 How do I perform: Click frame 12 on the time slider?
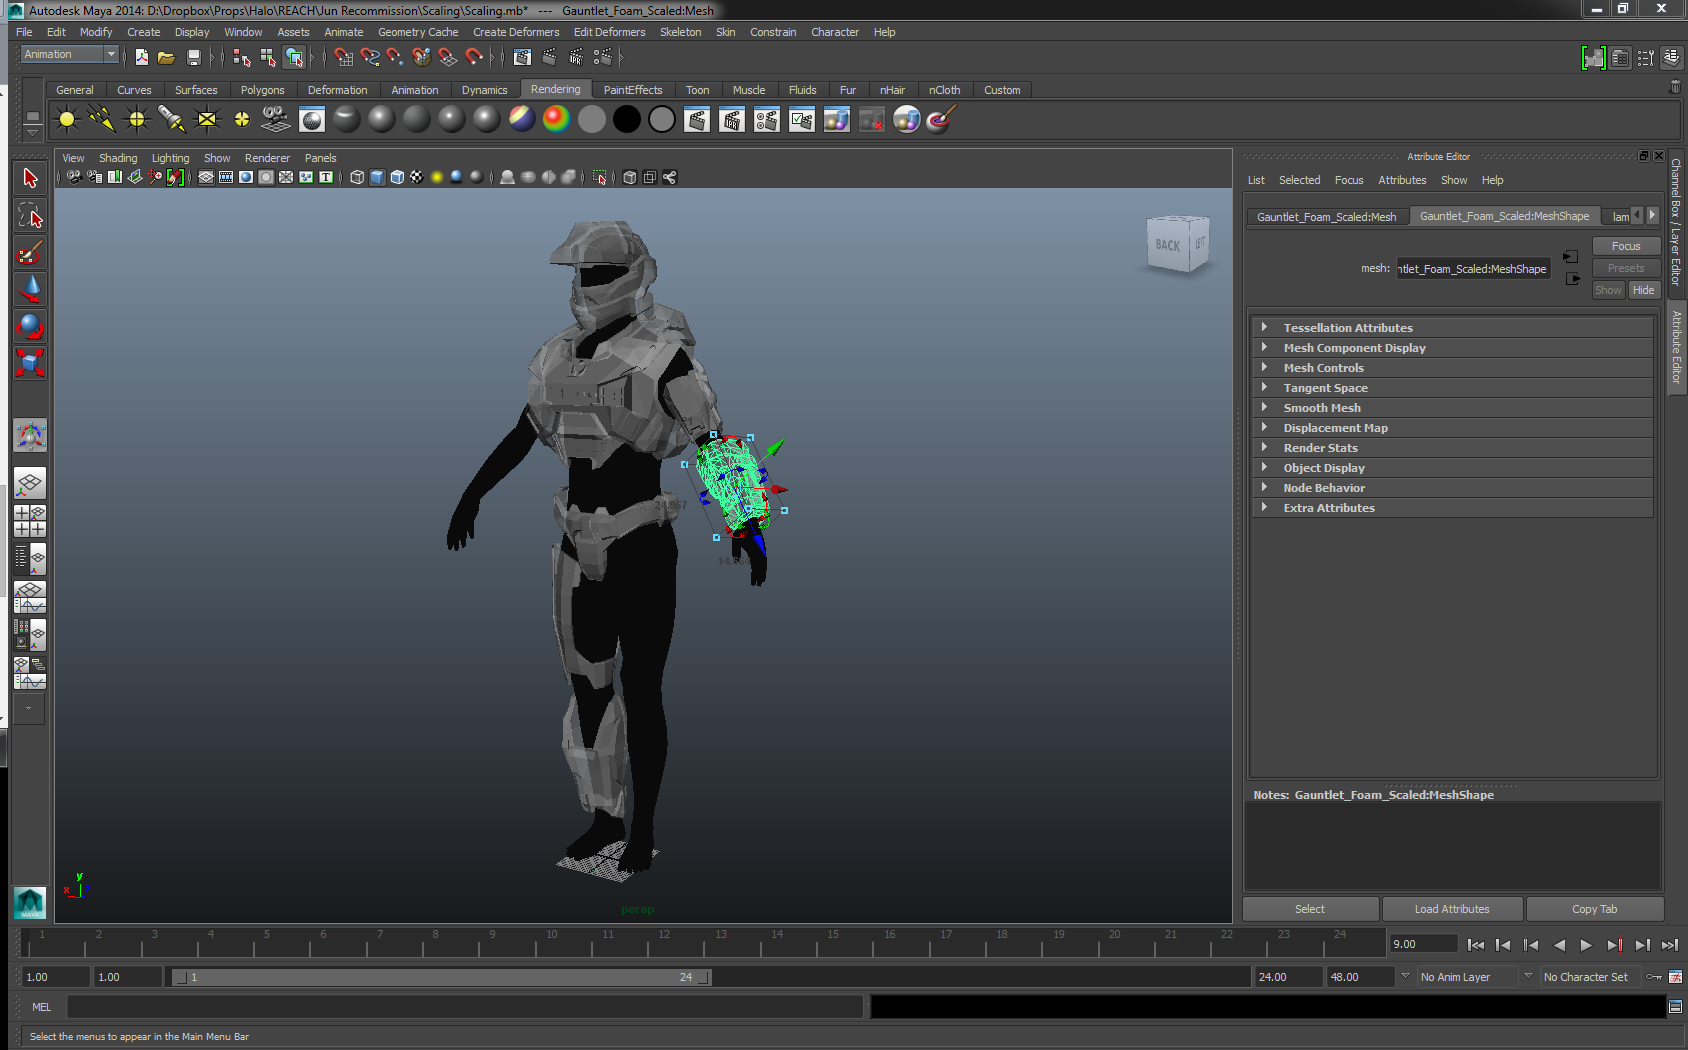point(664,943)
